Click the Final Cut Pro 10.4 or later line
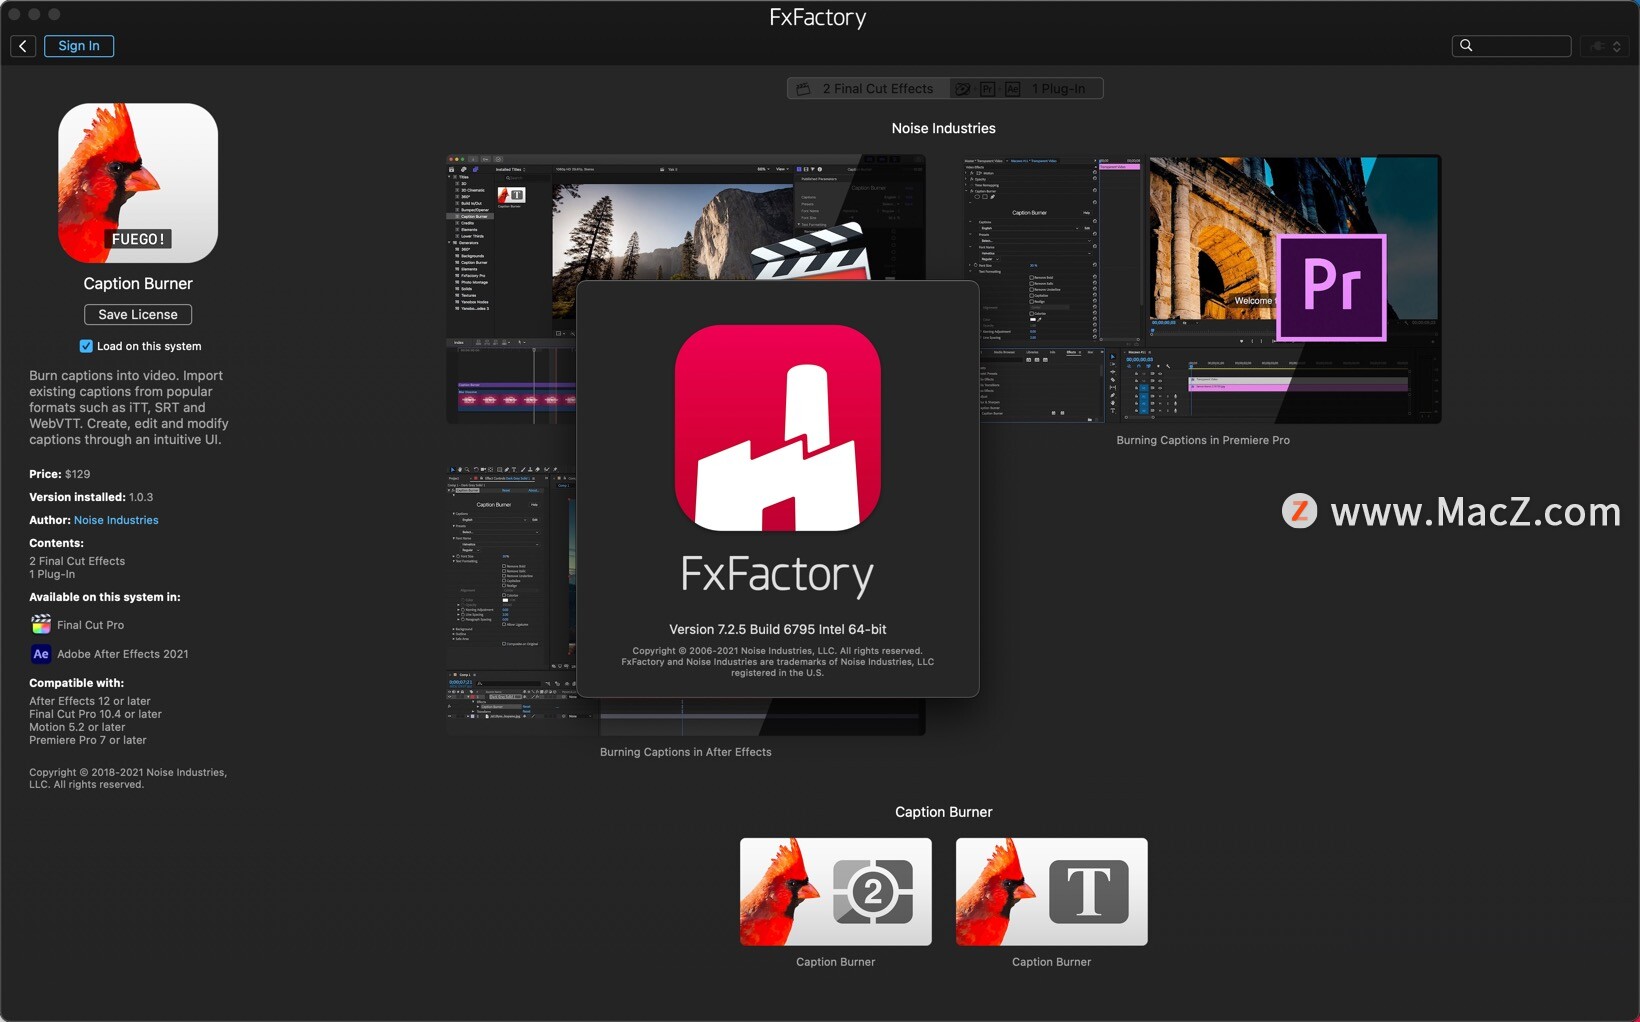This screenshot has width=1640, height=1022. (x=95, y=714)
